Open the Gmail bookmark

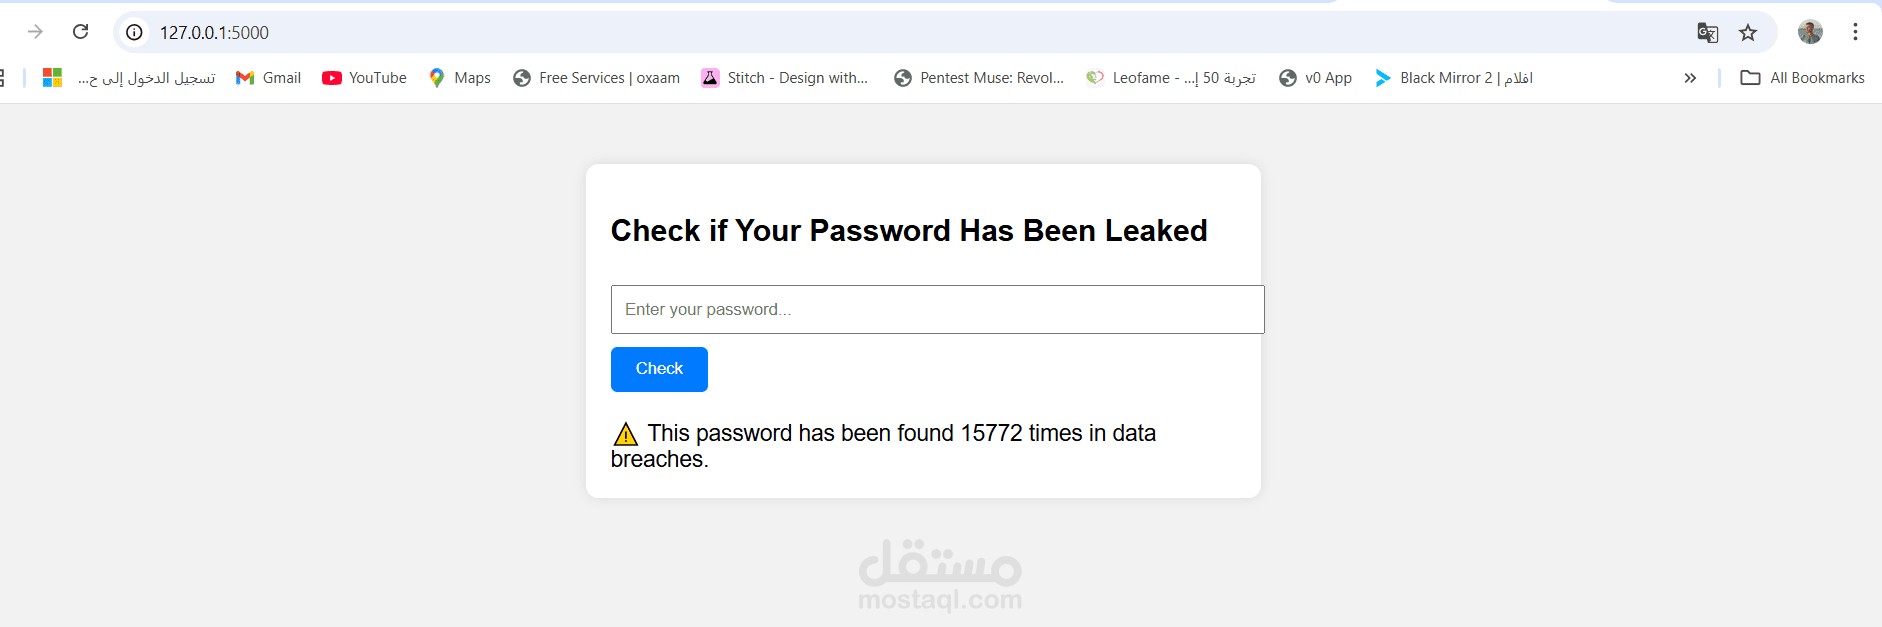[x=268, y=78]
